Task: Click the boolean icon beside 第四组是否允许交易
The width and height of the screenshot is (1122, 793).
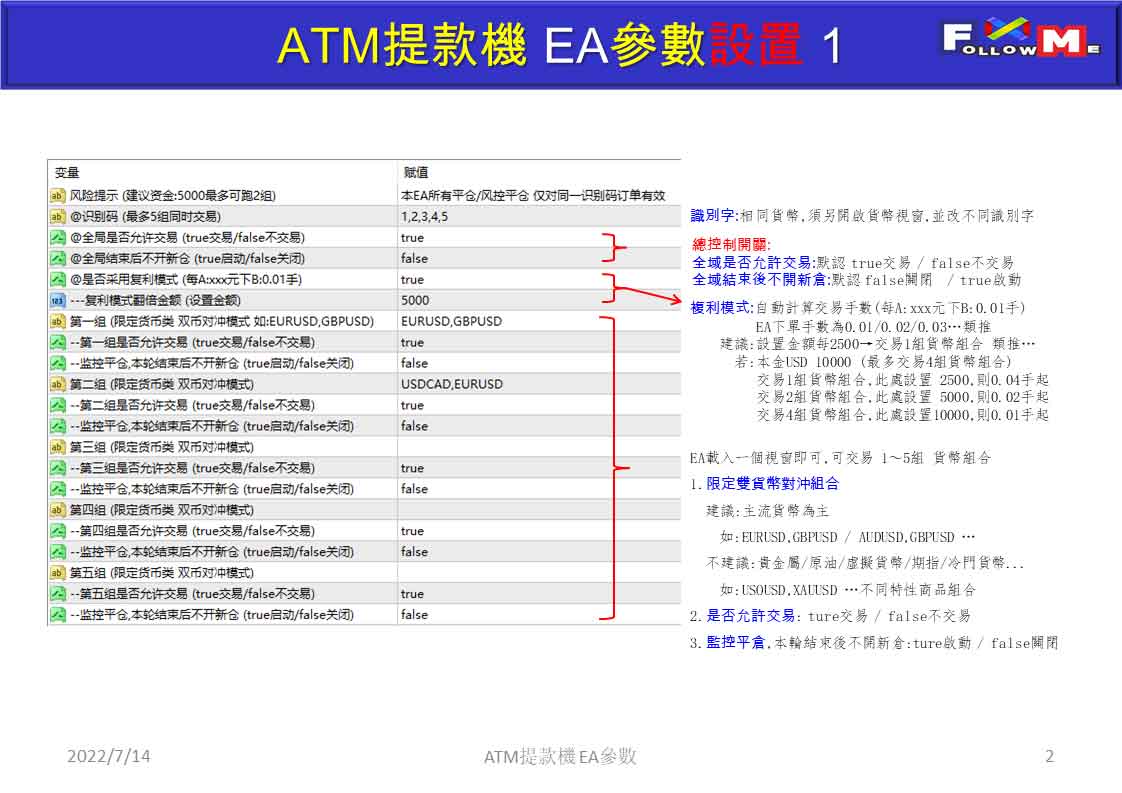Action: pos(57,531)
